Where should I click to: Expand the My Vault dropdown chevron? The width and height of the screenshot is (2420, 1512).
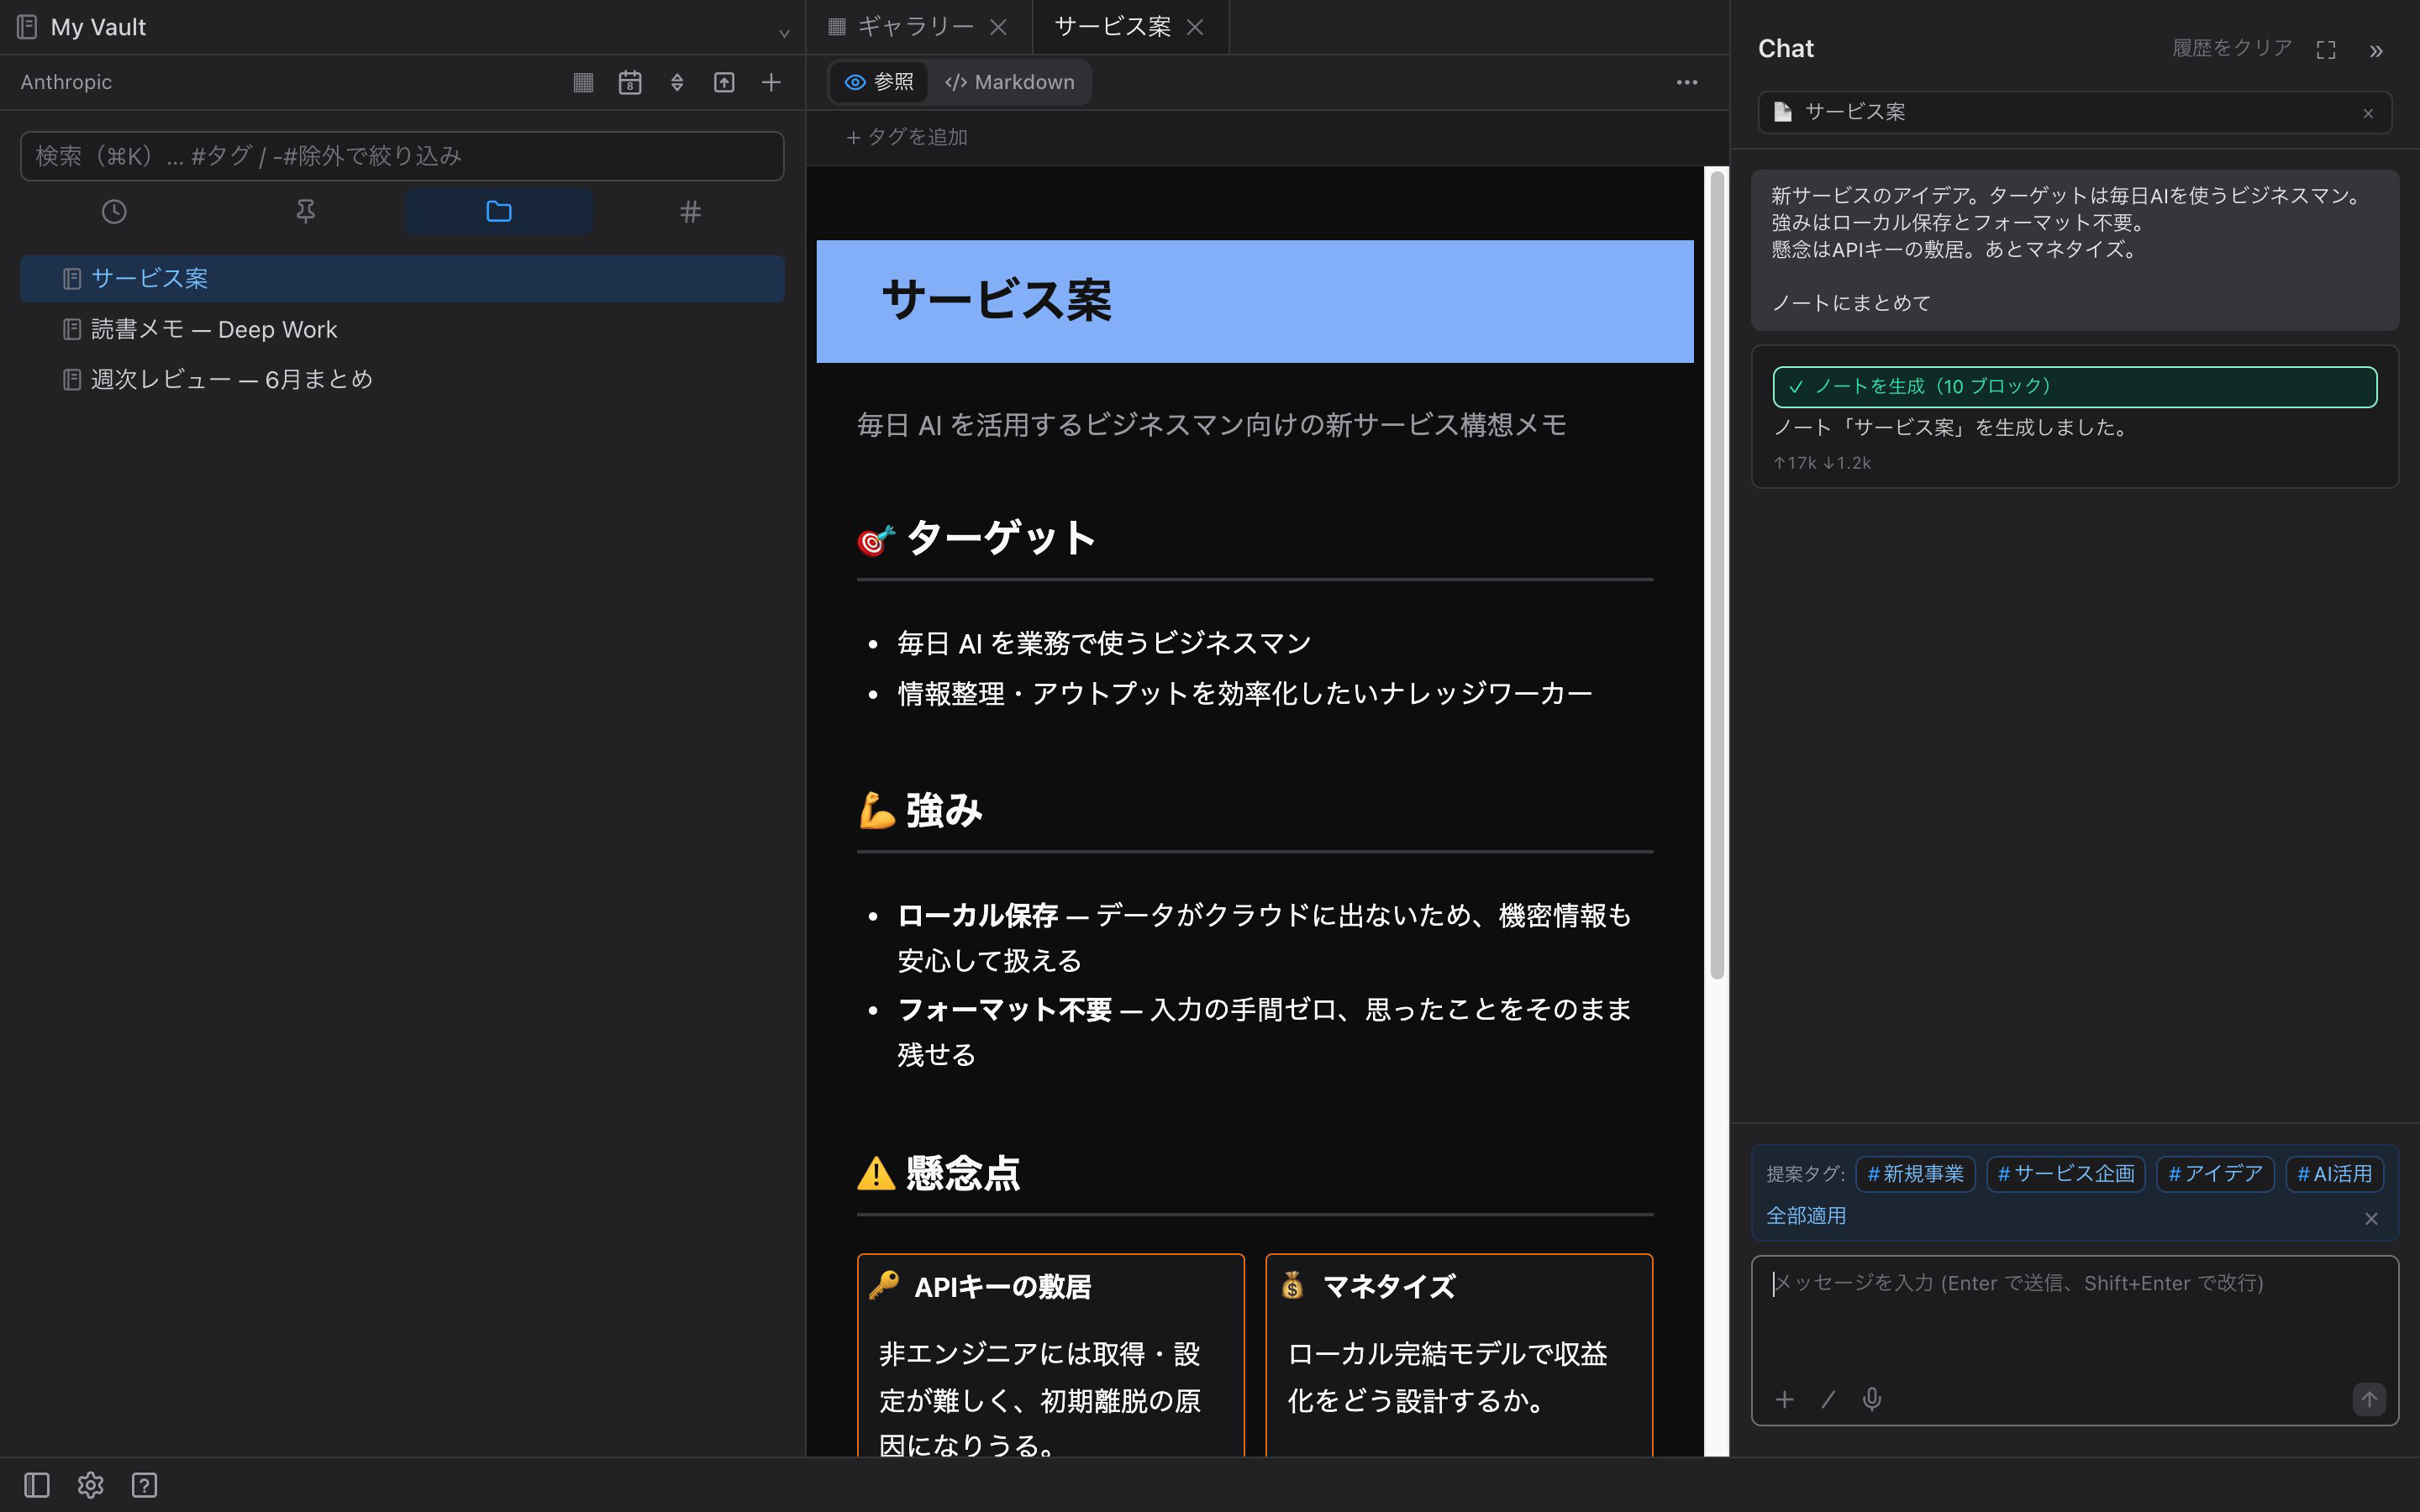[784, 32]
